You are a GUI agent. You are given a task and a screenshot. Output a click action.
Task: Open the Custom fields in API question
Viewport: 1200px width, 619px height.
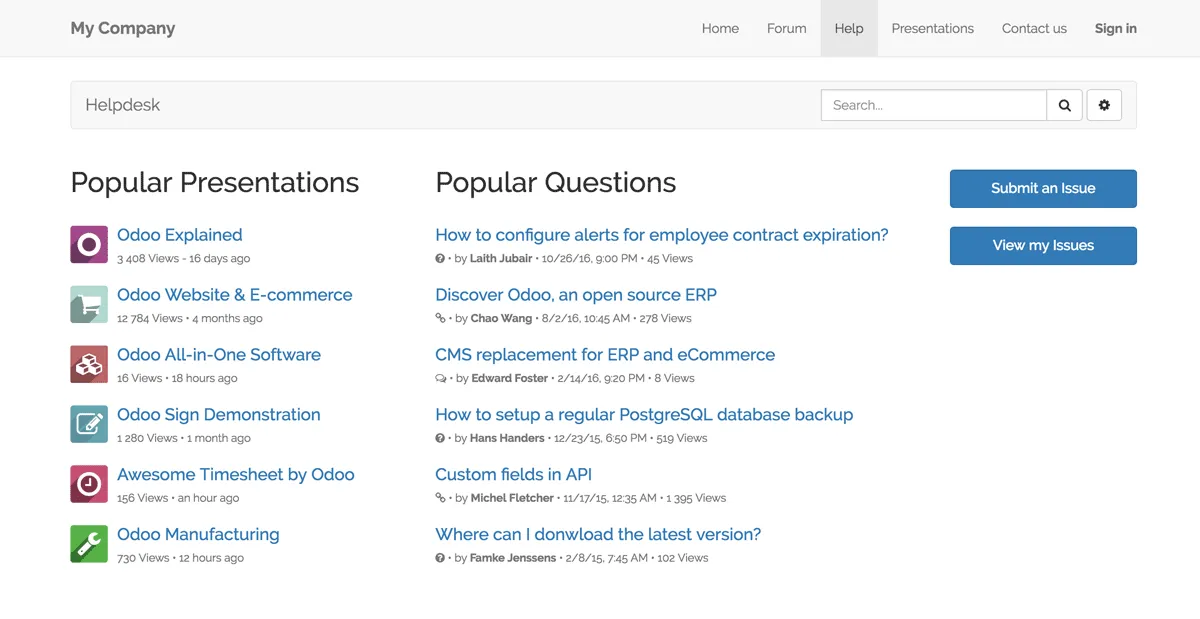[513, 474]
